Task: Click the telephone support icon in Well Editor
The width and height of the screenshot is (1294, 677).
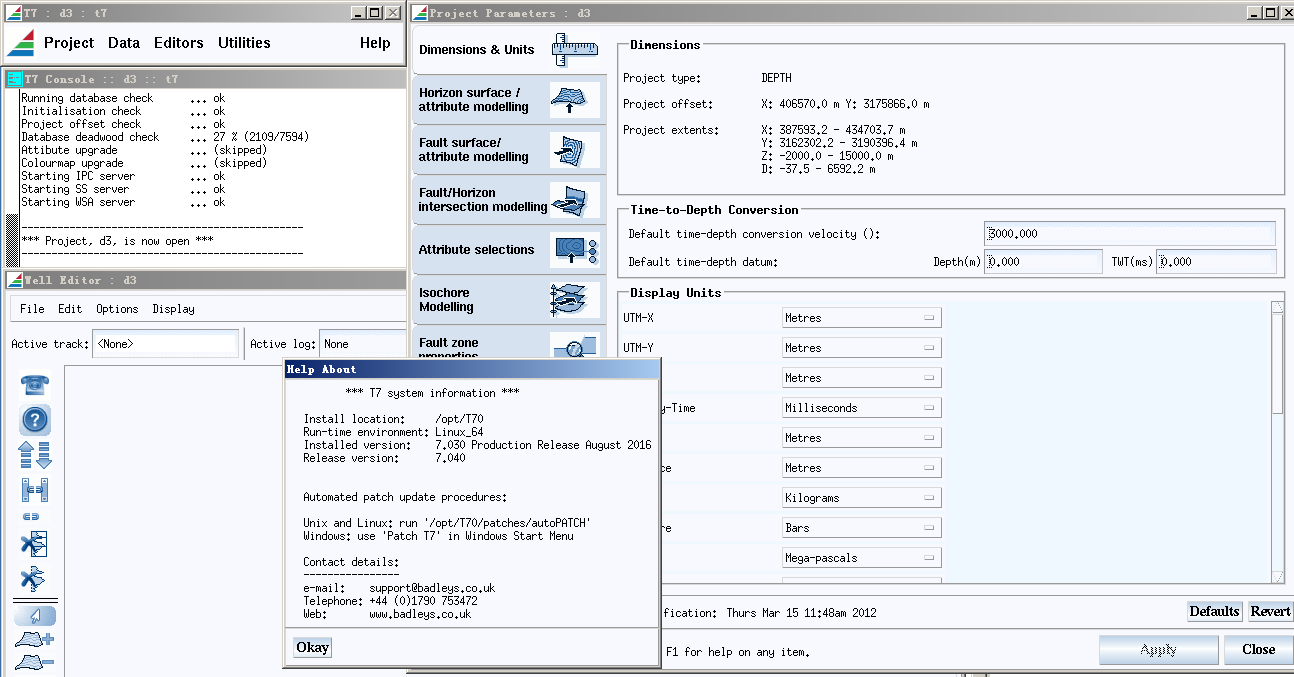Action: click(35, 385)
